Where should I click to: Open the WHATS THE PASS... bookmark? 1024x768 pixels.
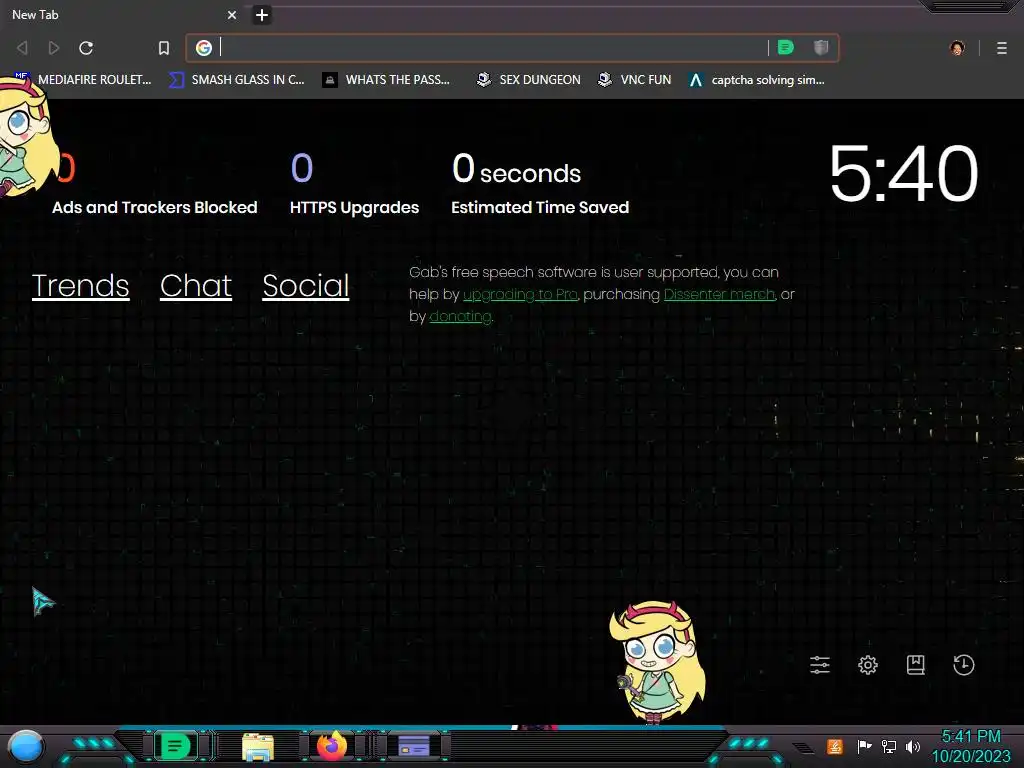point(387,80)
